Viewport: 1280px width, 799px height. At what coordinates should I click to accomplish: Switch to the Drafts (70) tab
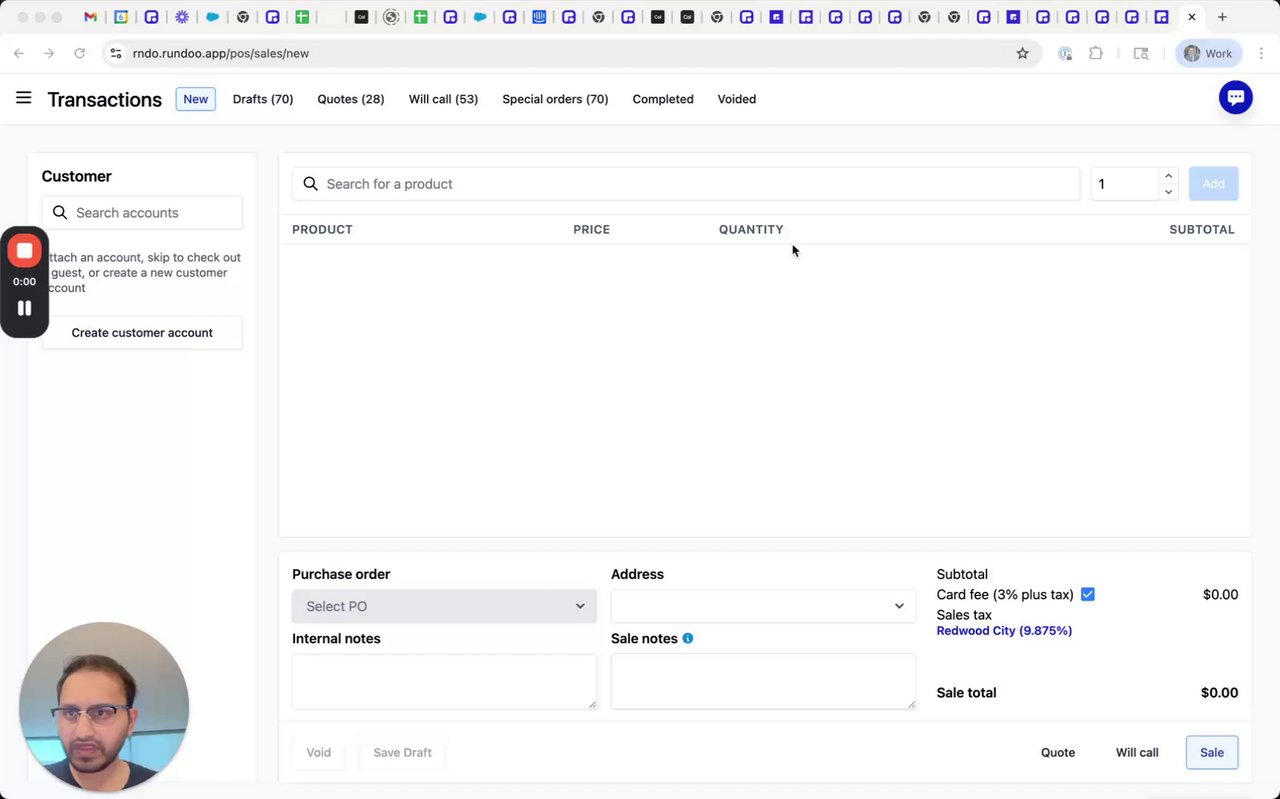263,99
